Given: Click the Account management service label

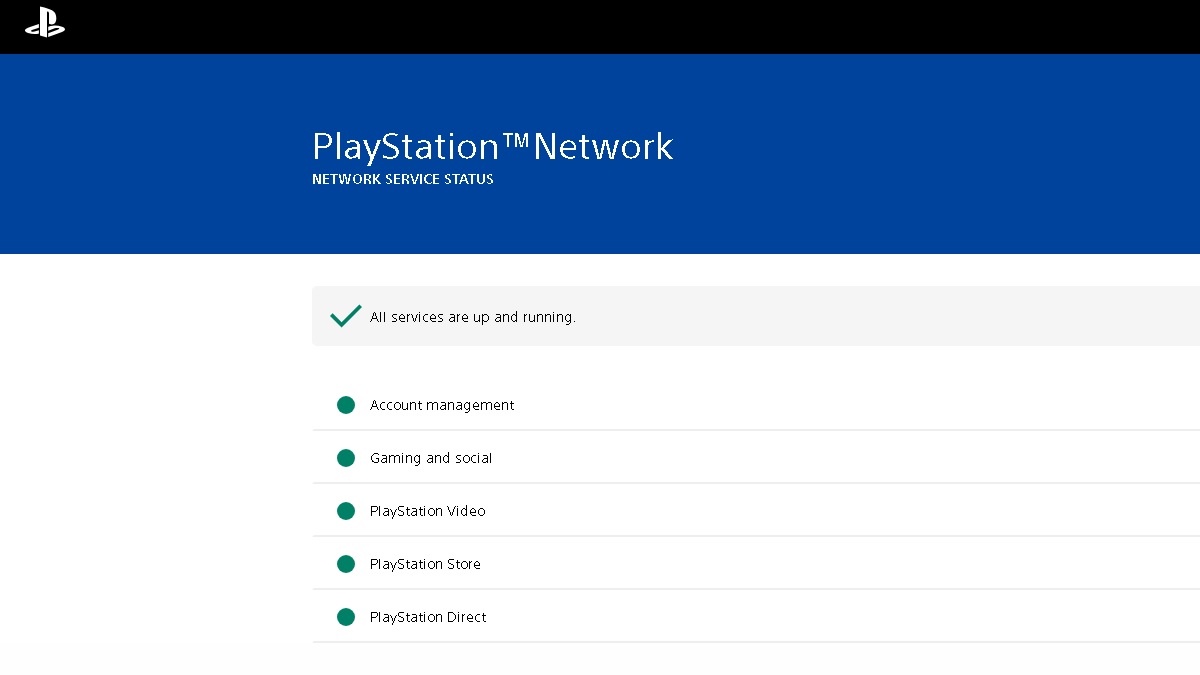Looking at the screenshot, I should click(x=441, y=405).
